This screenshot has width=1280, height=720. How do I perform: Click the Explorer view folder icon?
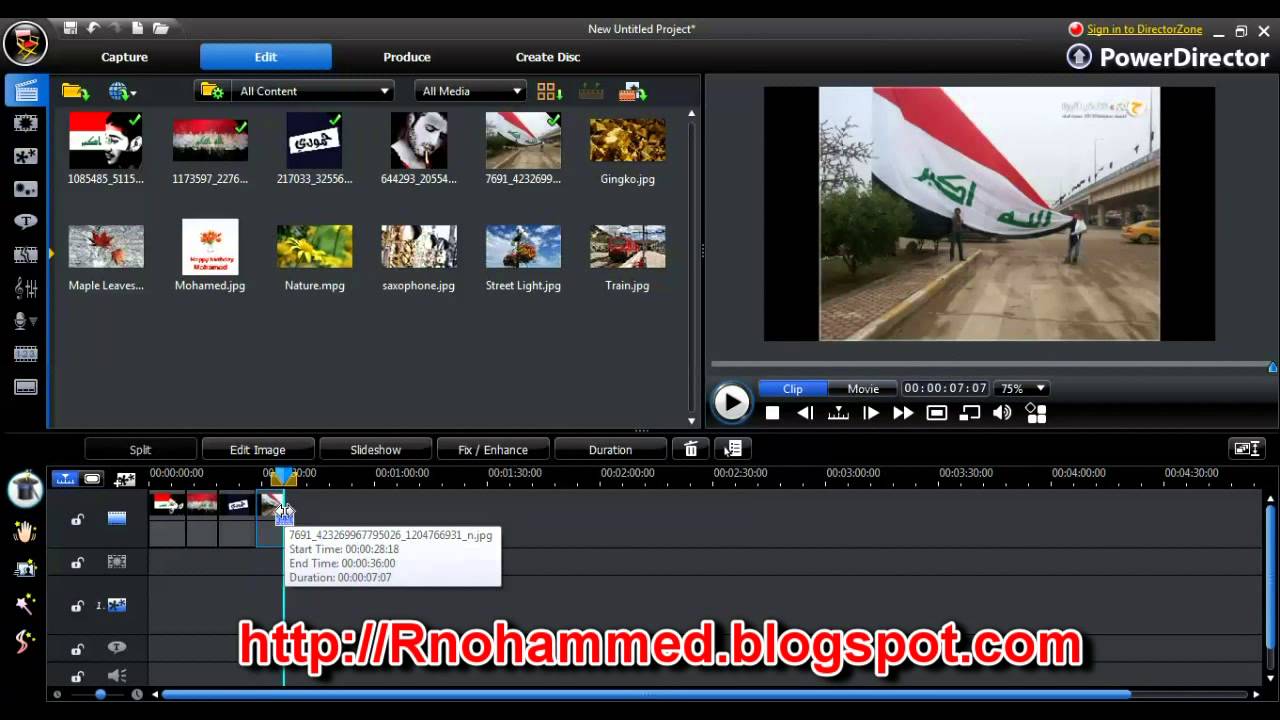(x=212, y=91)
